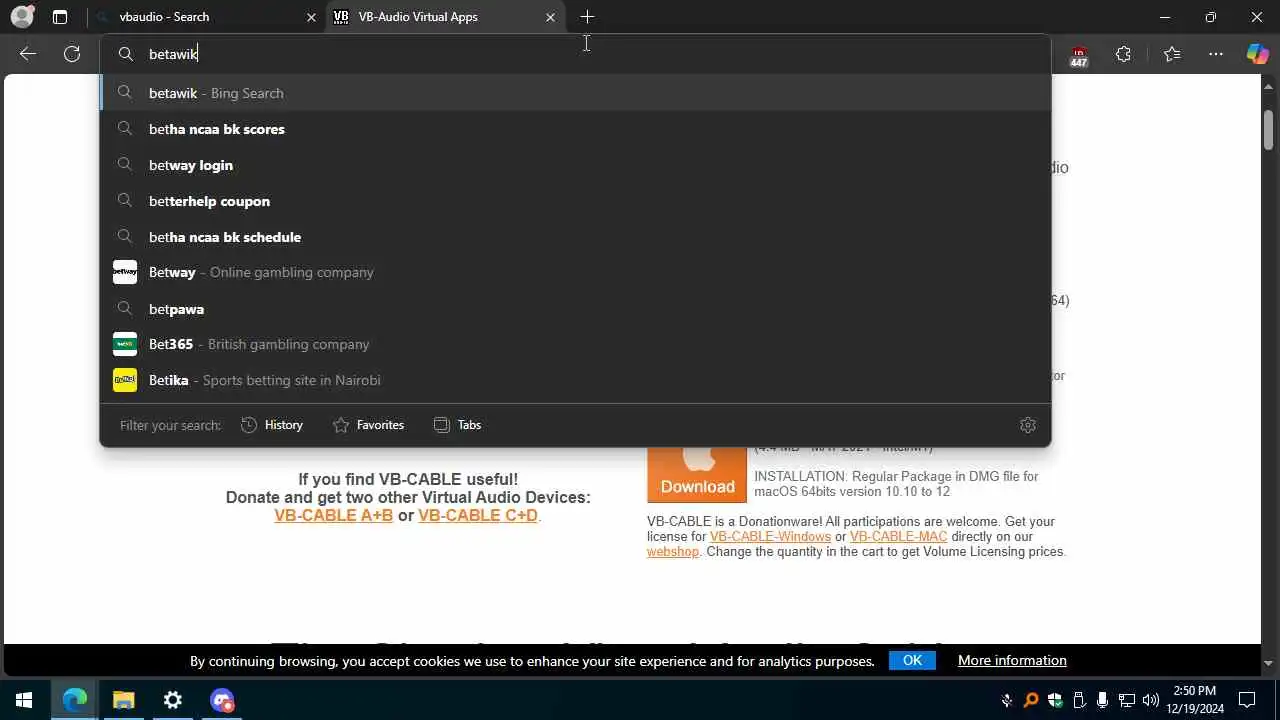The width and height of the screenshot is (1280, 720).
Task: Click the page vertical scrollbar thumb
Action: coord(1269,131)
